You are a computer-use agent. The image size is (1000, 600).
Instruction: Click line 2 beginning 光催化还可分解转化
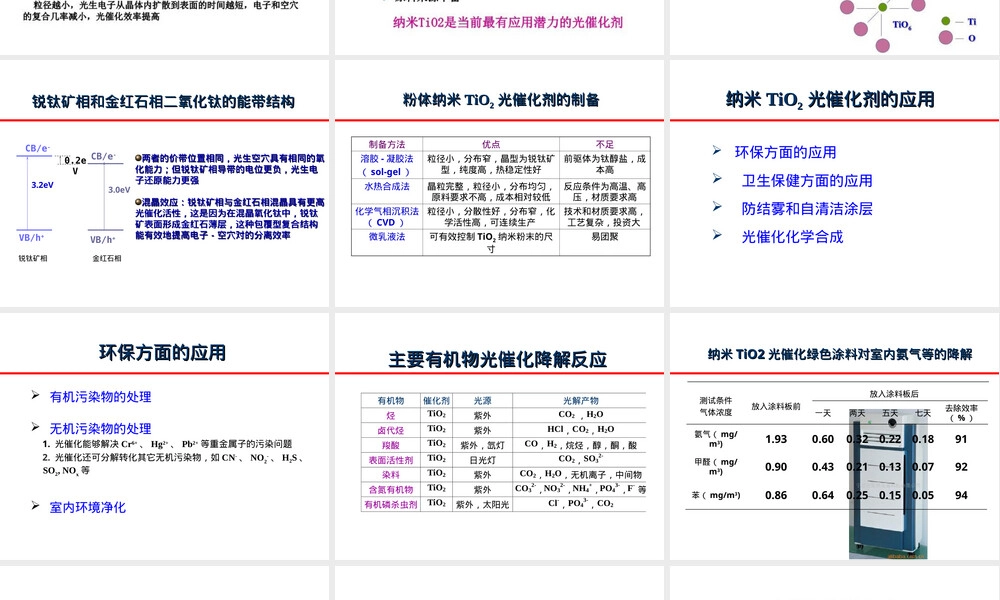coord(172,464)
